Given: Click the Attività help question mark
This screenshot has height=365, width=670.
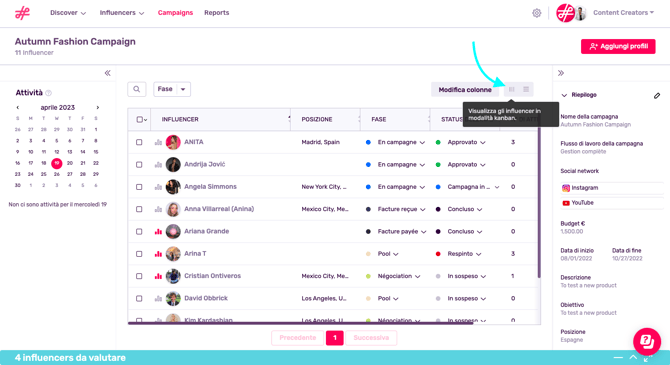Looking at the screenshot, I should tap(49, 93).
